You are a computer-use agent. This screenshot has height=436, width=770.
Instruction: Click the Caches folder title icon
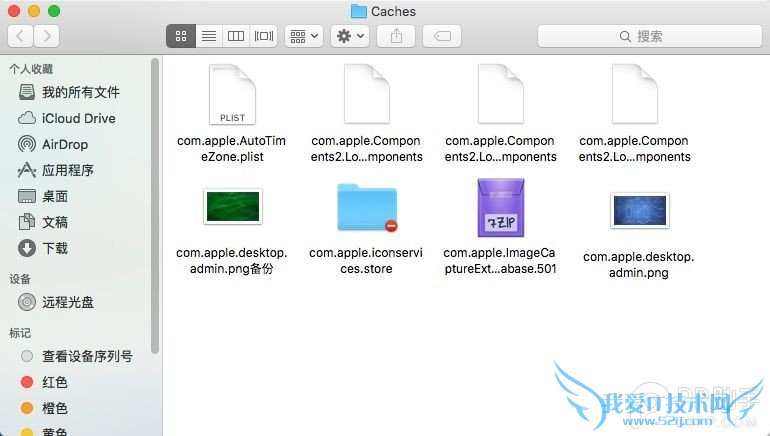tap(358, 11)
